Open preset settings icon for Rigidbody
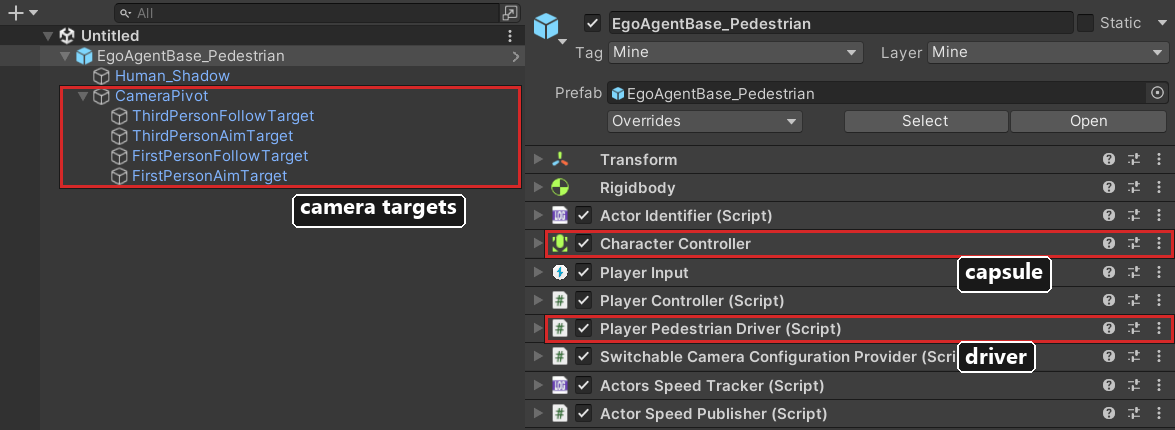This screenshot has width=1175, height=430. click(1134, 187)
